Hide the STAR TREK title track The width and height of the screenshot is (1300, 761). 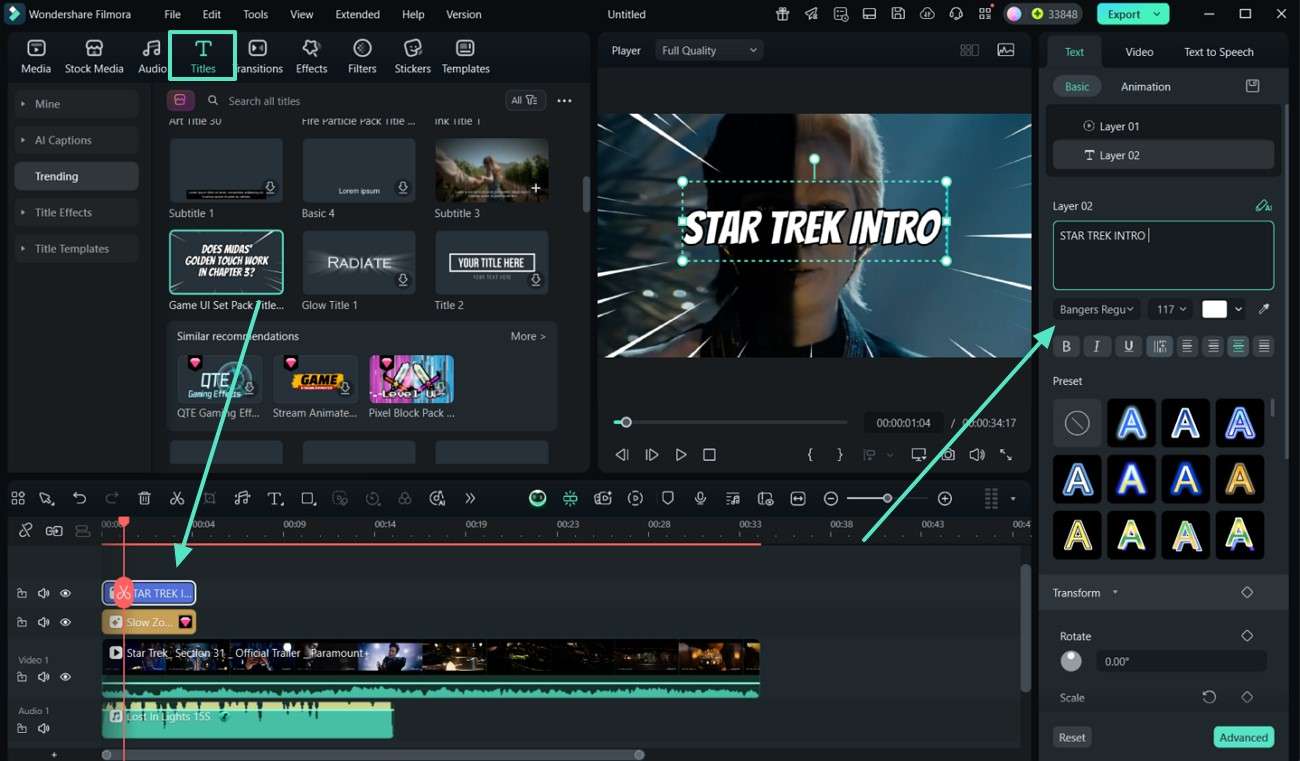pyautogui.click(x=65, y=593)
